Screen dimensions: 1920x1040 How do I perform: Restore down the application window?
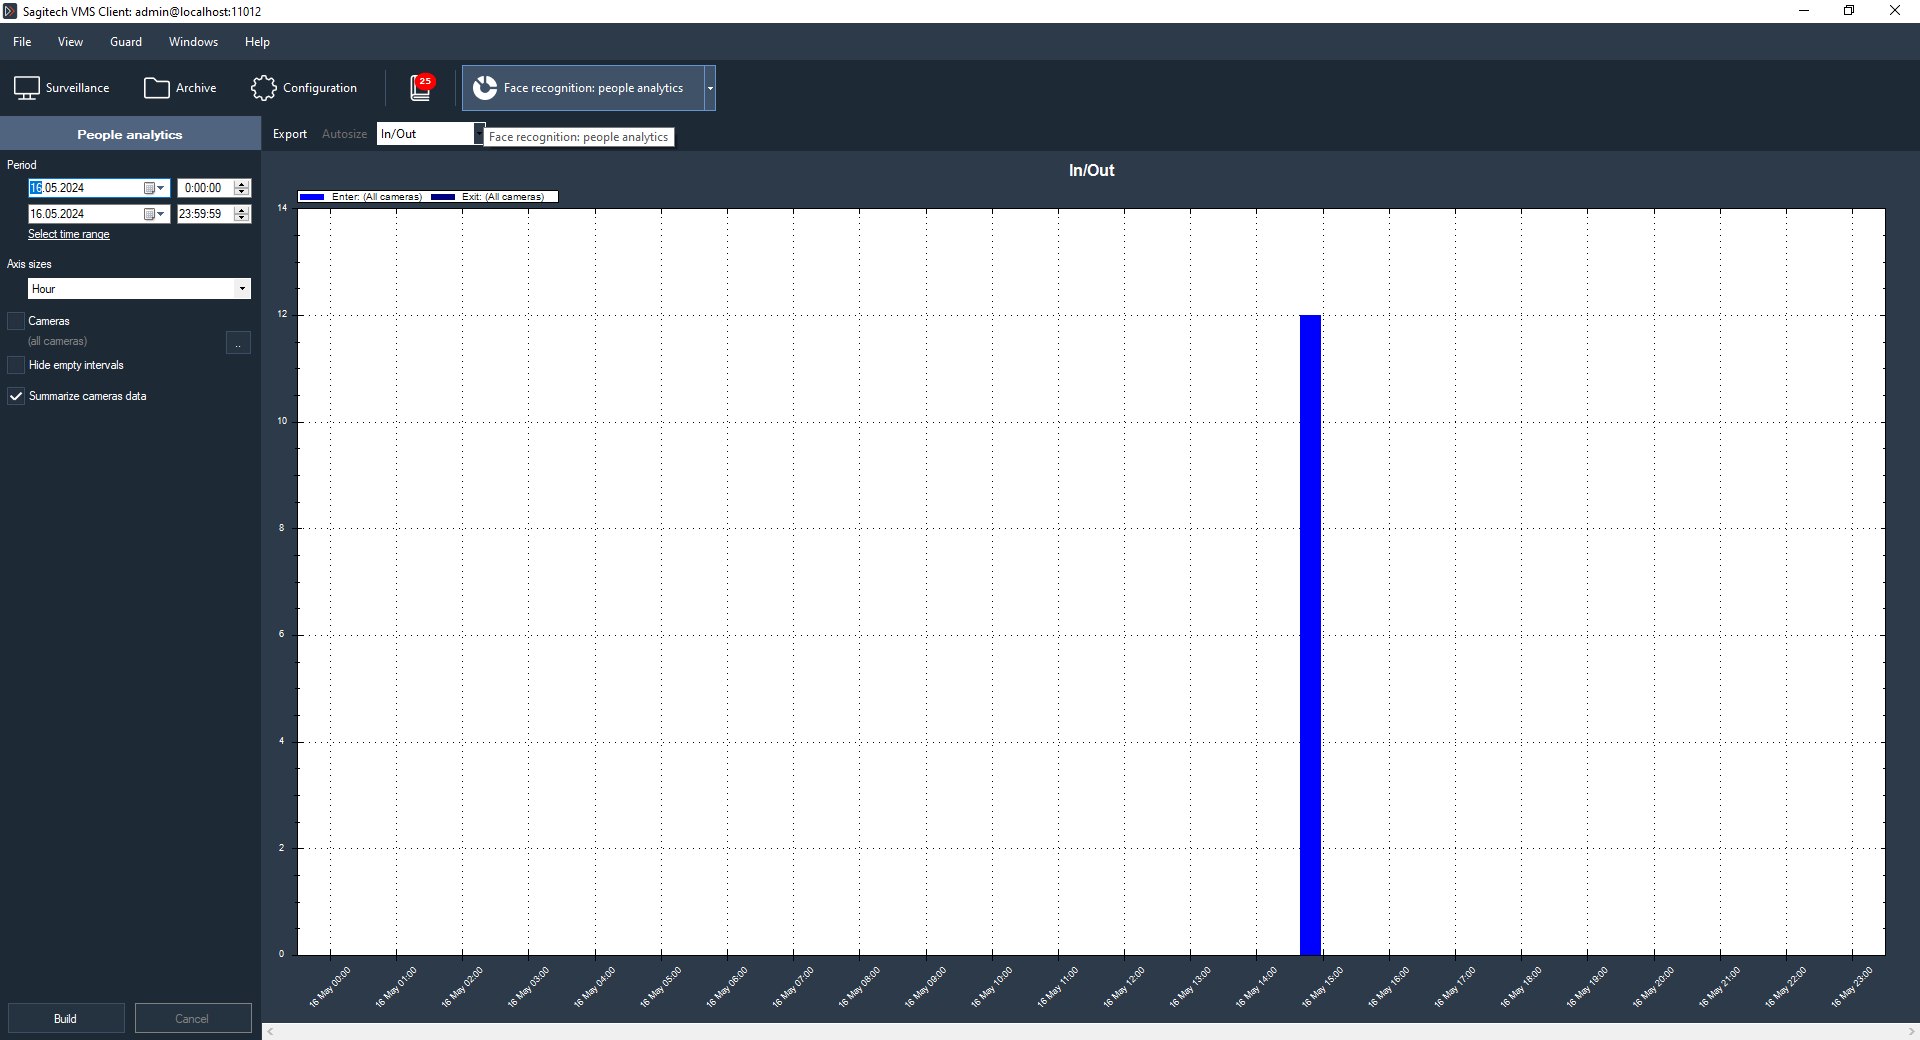[1849, 11]
